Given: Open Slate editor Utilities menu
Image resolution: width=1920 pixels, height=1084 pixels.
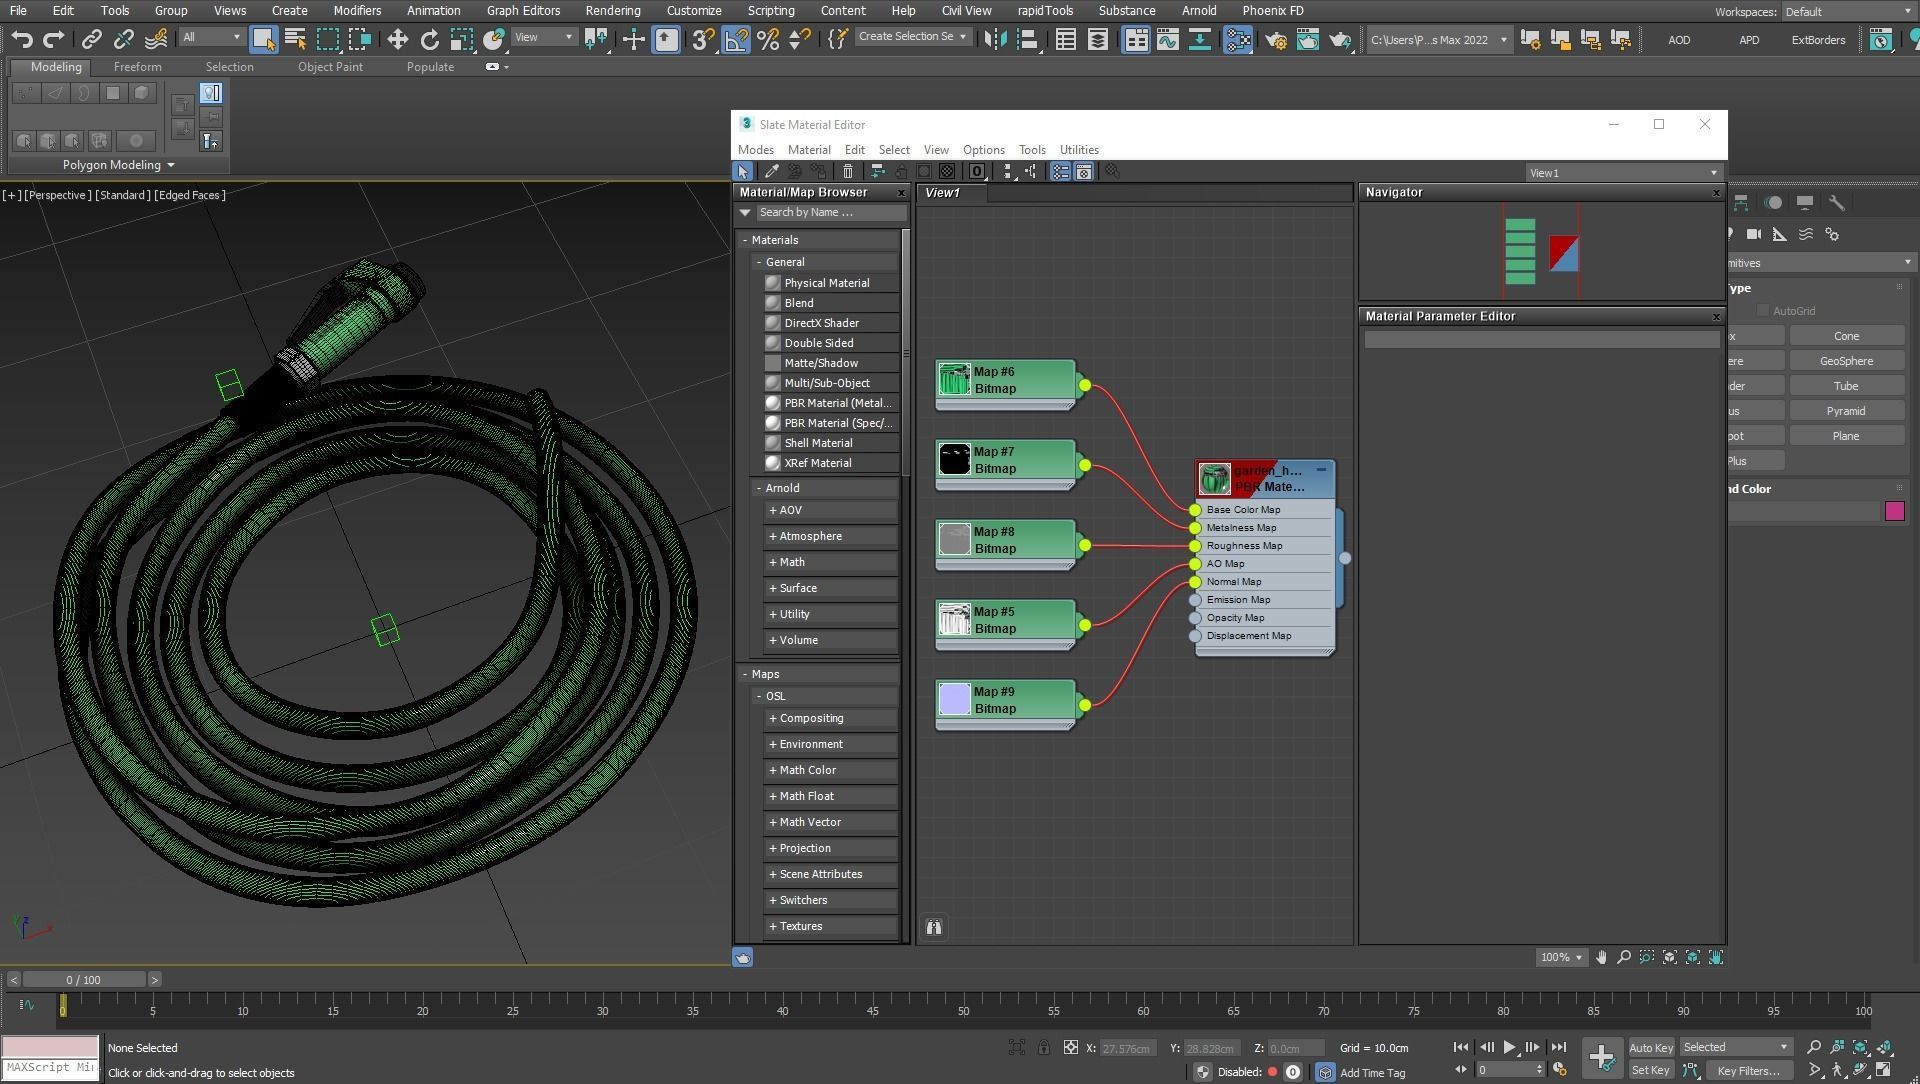Looking at the screenshot, I should pos(1079,150).
